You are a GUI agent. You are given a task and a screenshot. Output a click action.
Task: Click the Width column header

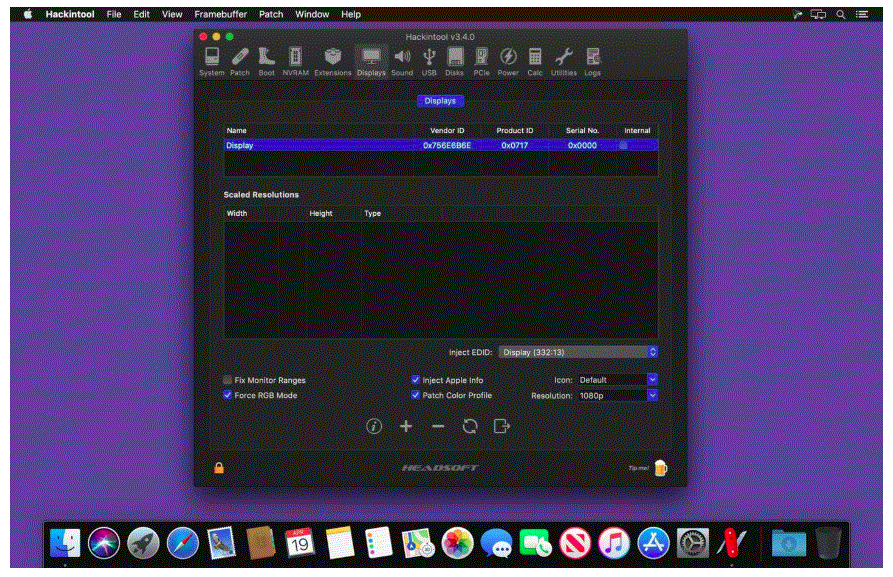click(237, 213)
